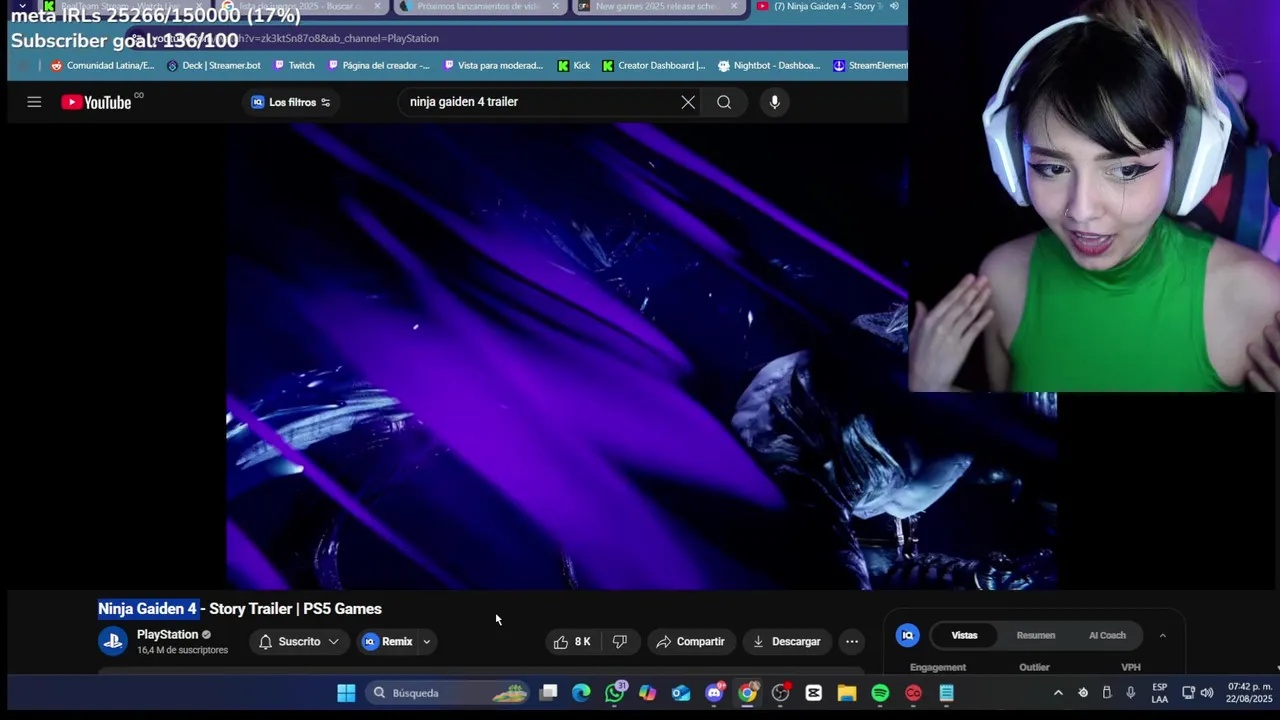The width and height of the screenshot is (1280, 720).
Task: Click the magnifier search button
Action: 724,102
